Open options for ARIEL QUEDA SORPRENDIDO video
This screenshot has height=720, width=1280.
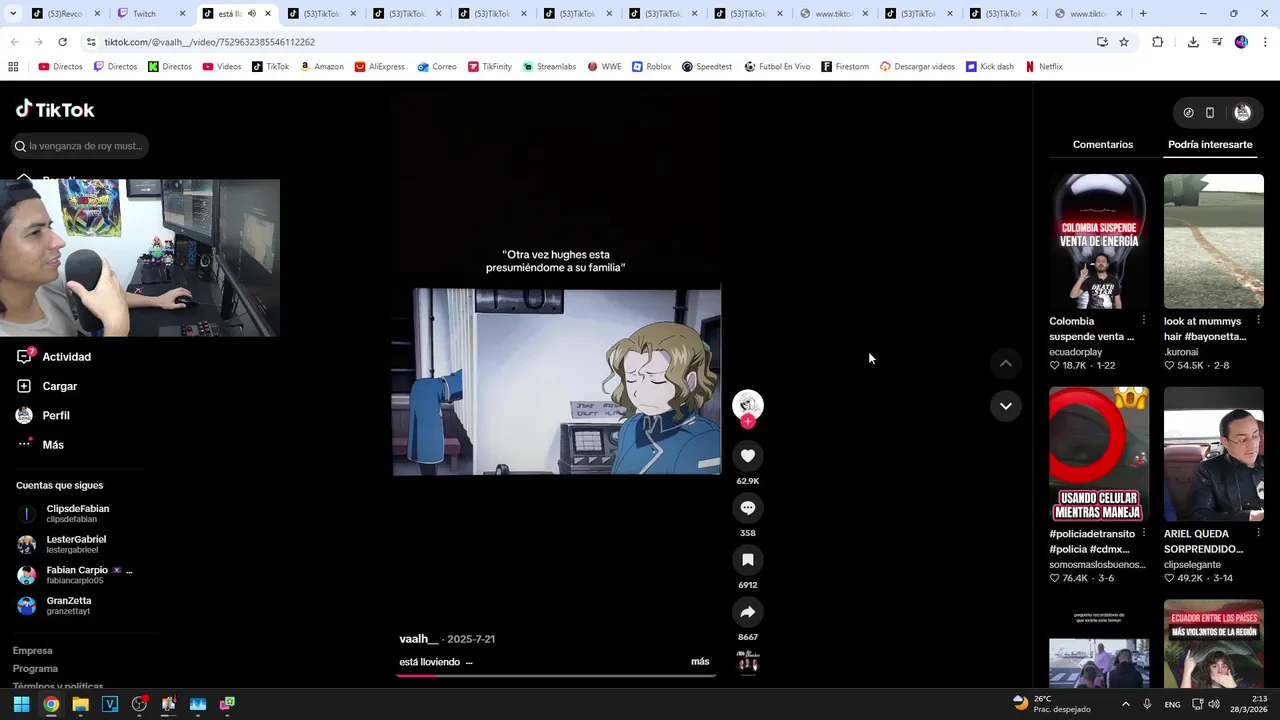pos(1258,533)
